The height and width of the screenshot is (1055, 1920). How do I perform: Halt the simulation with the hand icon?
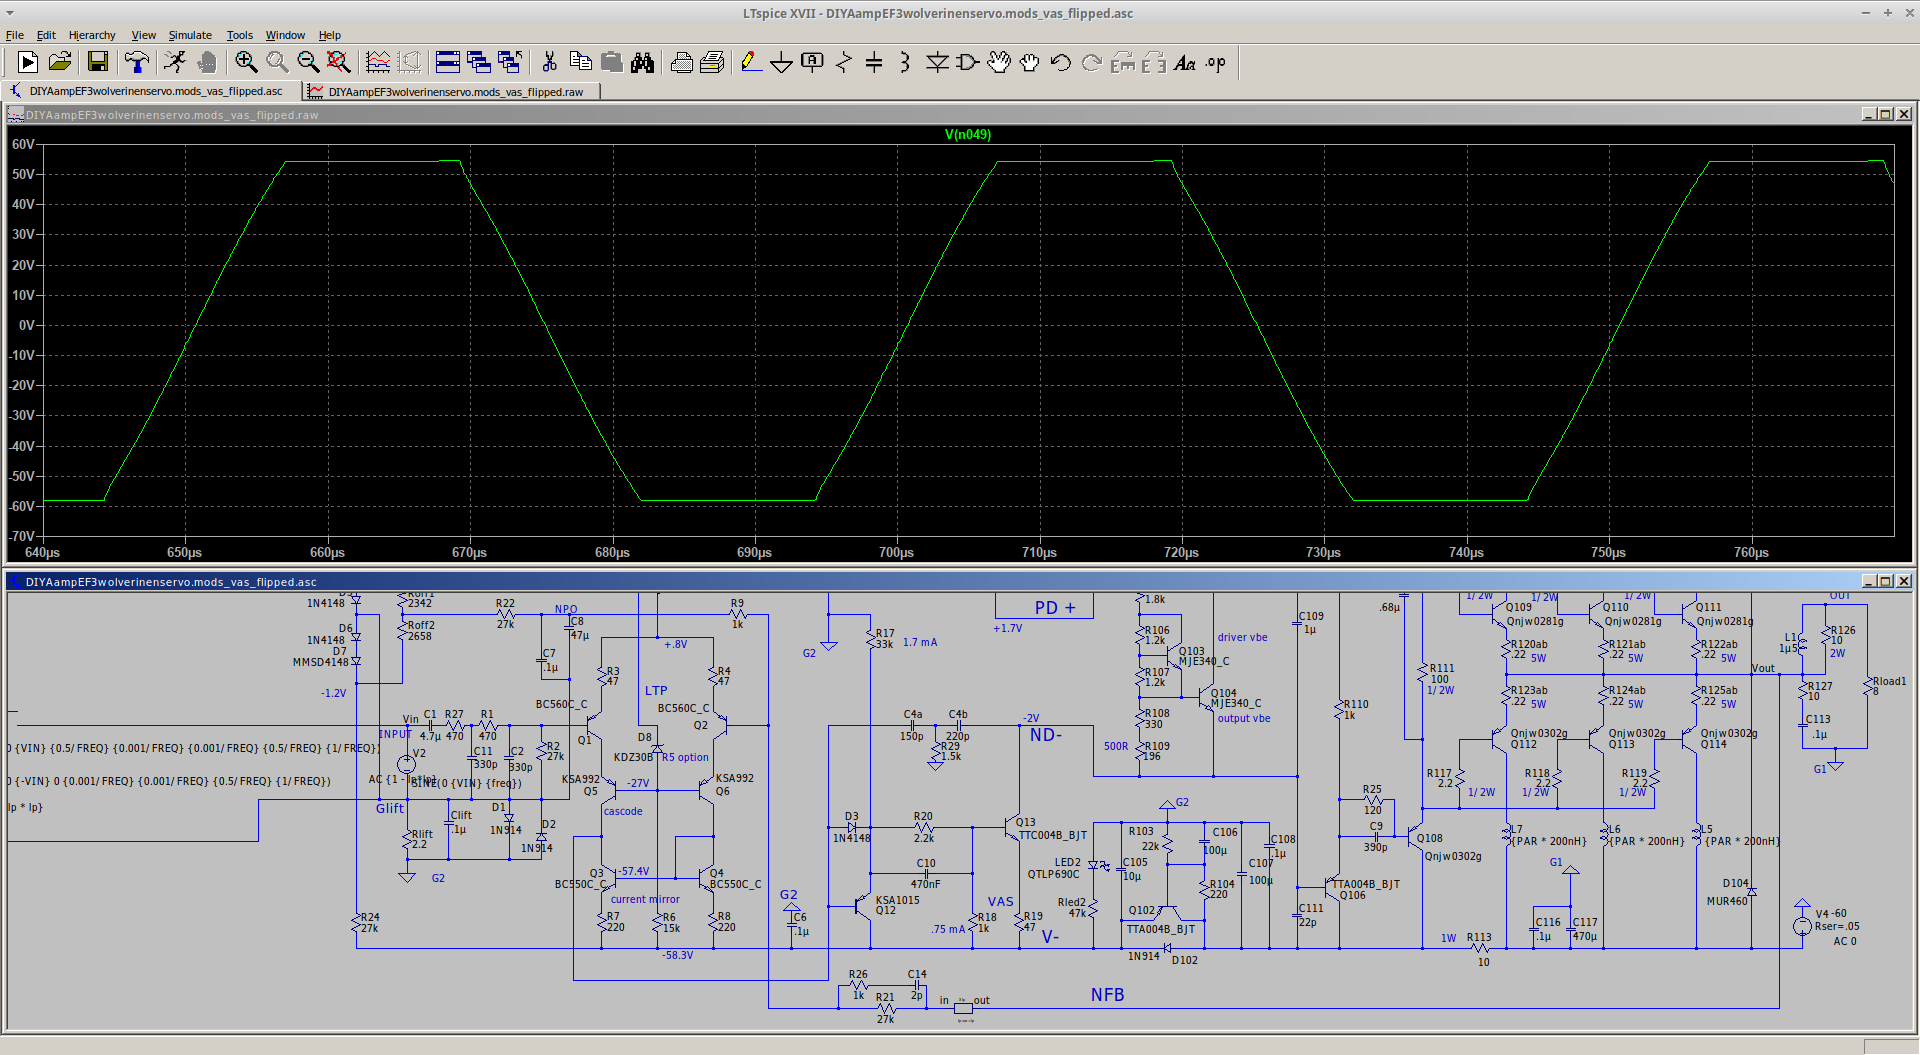(x=207, y=62)
